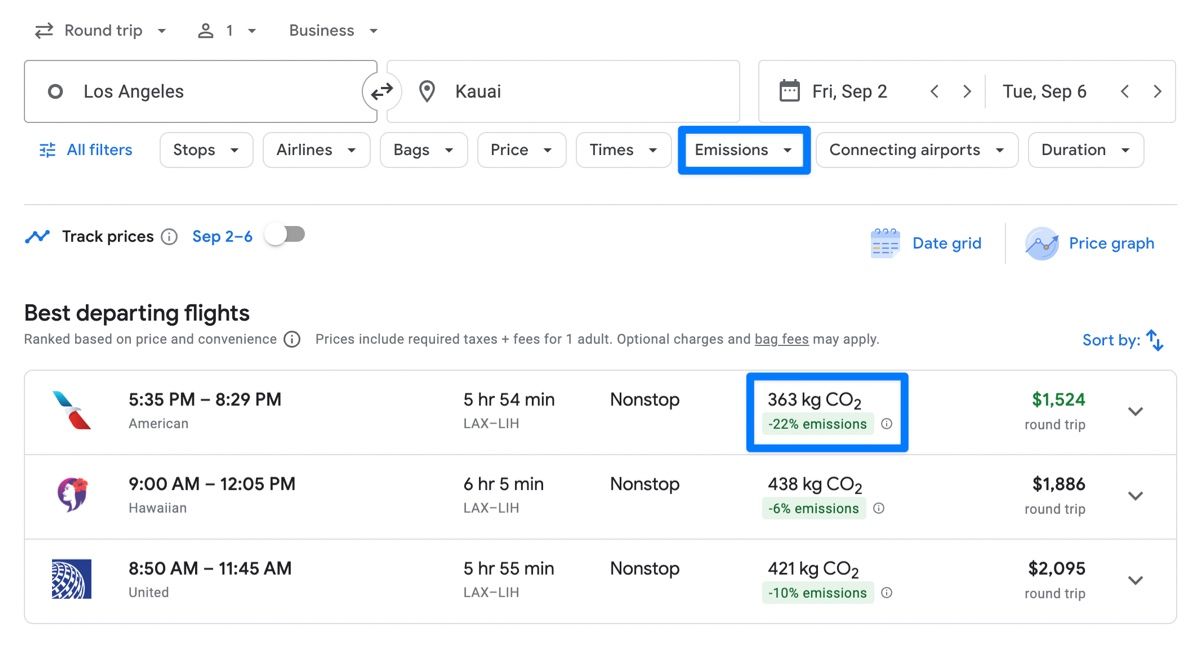The height and width of the screenshot is (648, 1200).
Task: Open the Price graph view
Action: [x=1090, y=243]
